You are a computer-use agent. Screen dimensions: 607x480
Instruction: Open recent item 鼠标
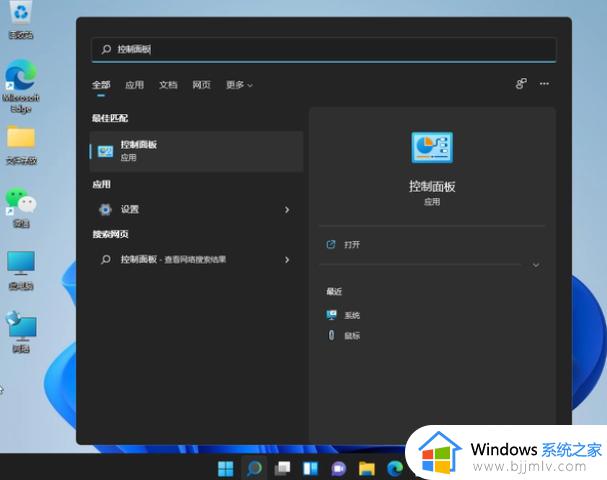[344, 335]
